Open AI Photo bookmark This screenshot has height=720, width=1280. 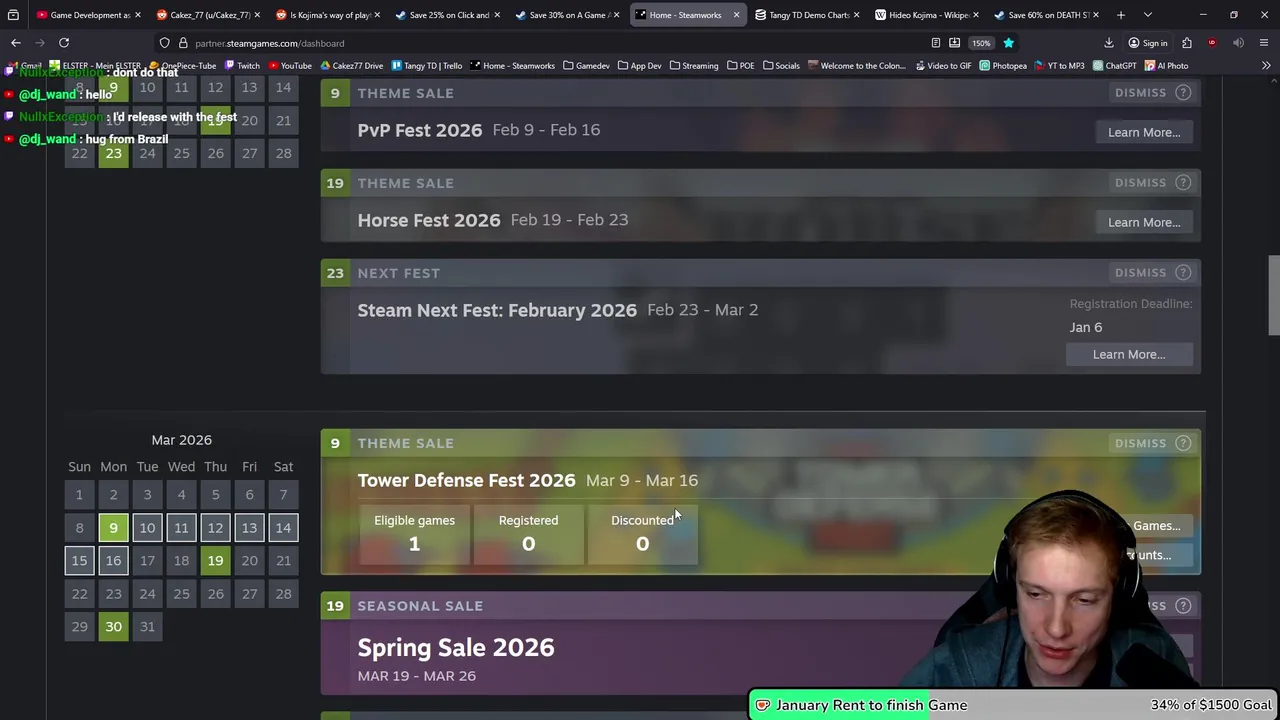click(1166, 66)
